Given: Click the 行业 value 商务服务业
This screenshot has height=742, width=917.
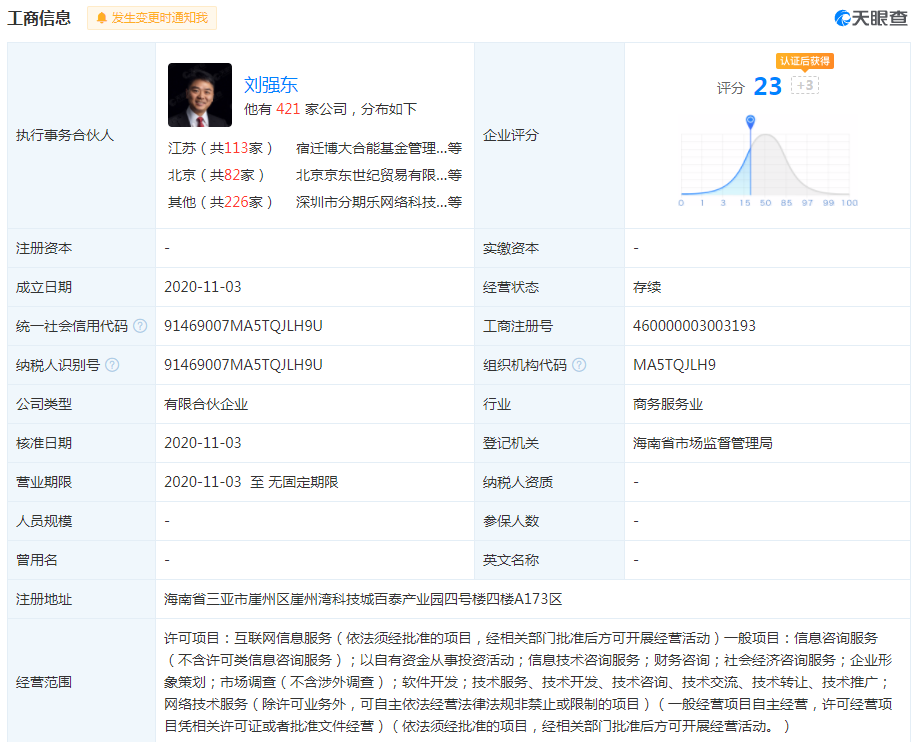Looking at the screenshot, I should click(668, 404).
